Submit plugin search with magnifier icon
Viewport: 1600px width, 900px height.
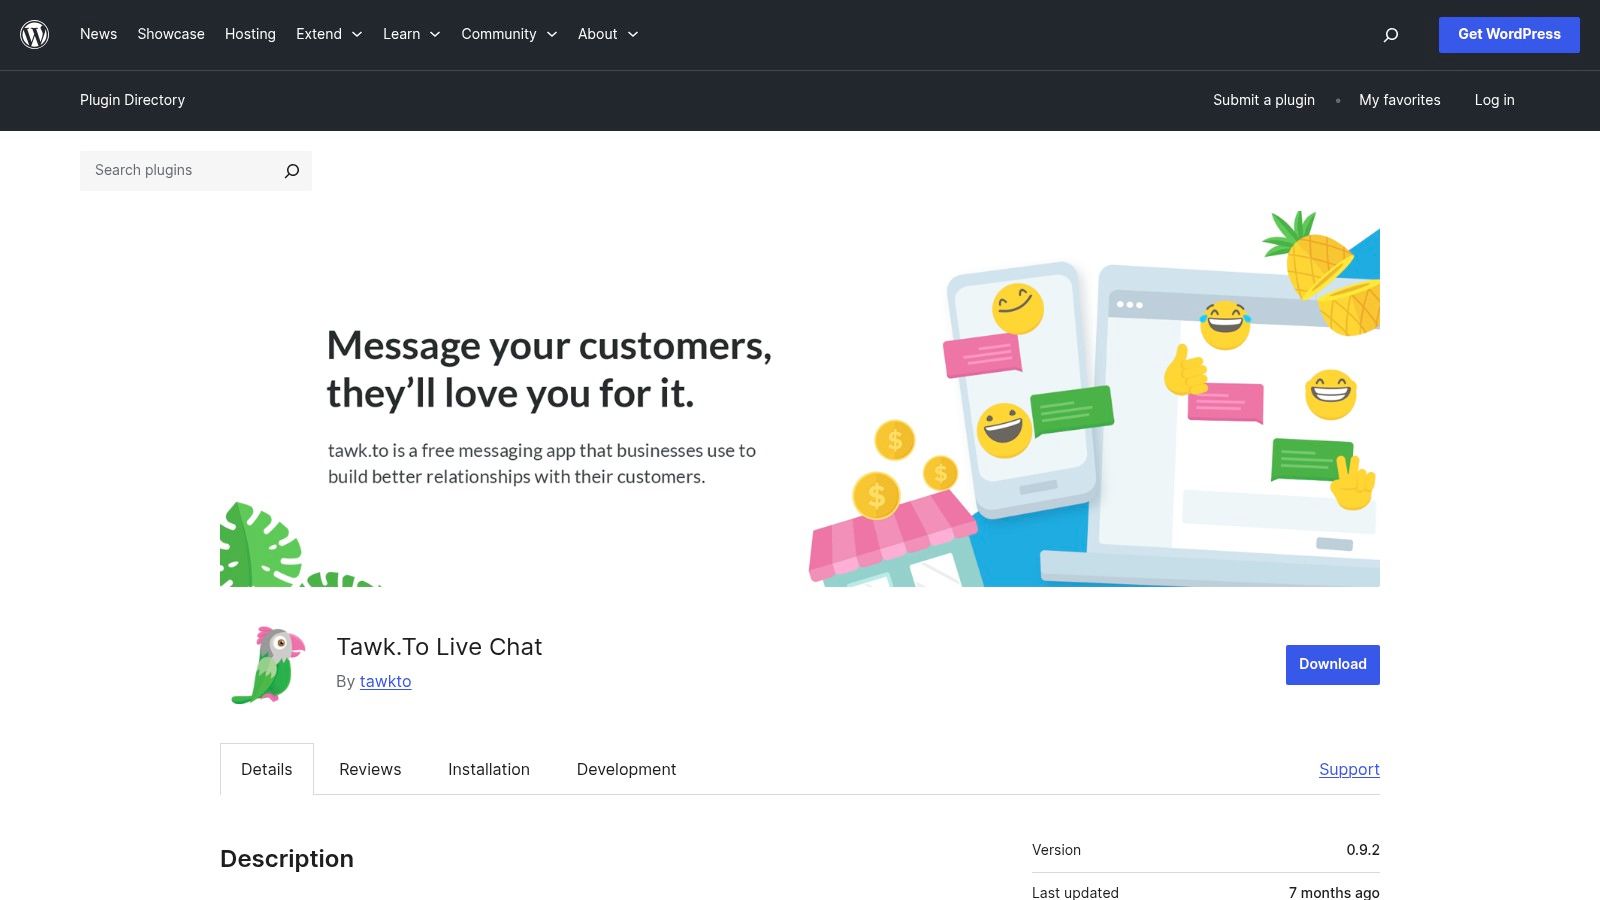(x=292, y=171)
